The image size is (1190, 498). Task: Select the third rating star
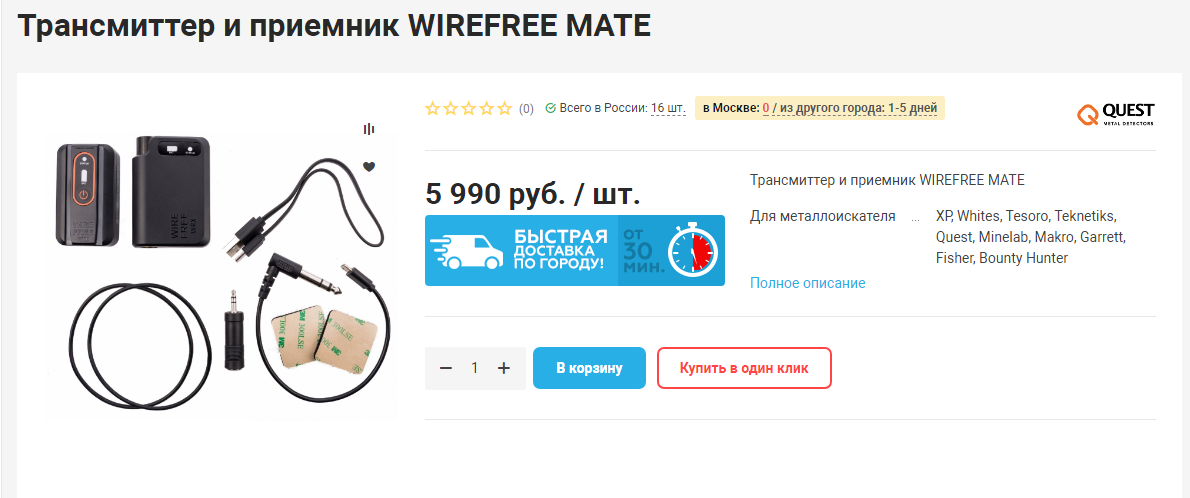(x=469, y=109)
